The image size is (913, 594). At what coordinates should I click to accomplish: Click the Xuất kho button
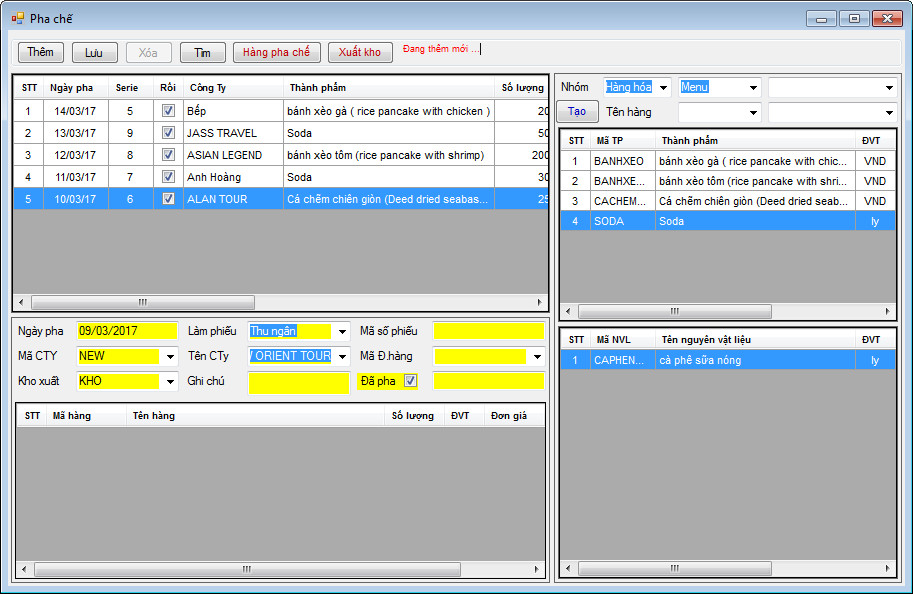pos(360,52)
